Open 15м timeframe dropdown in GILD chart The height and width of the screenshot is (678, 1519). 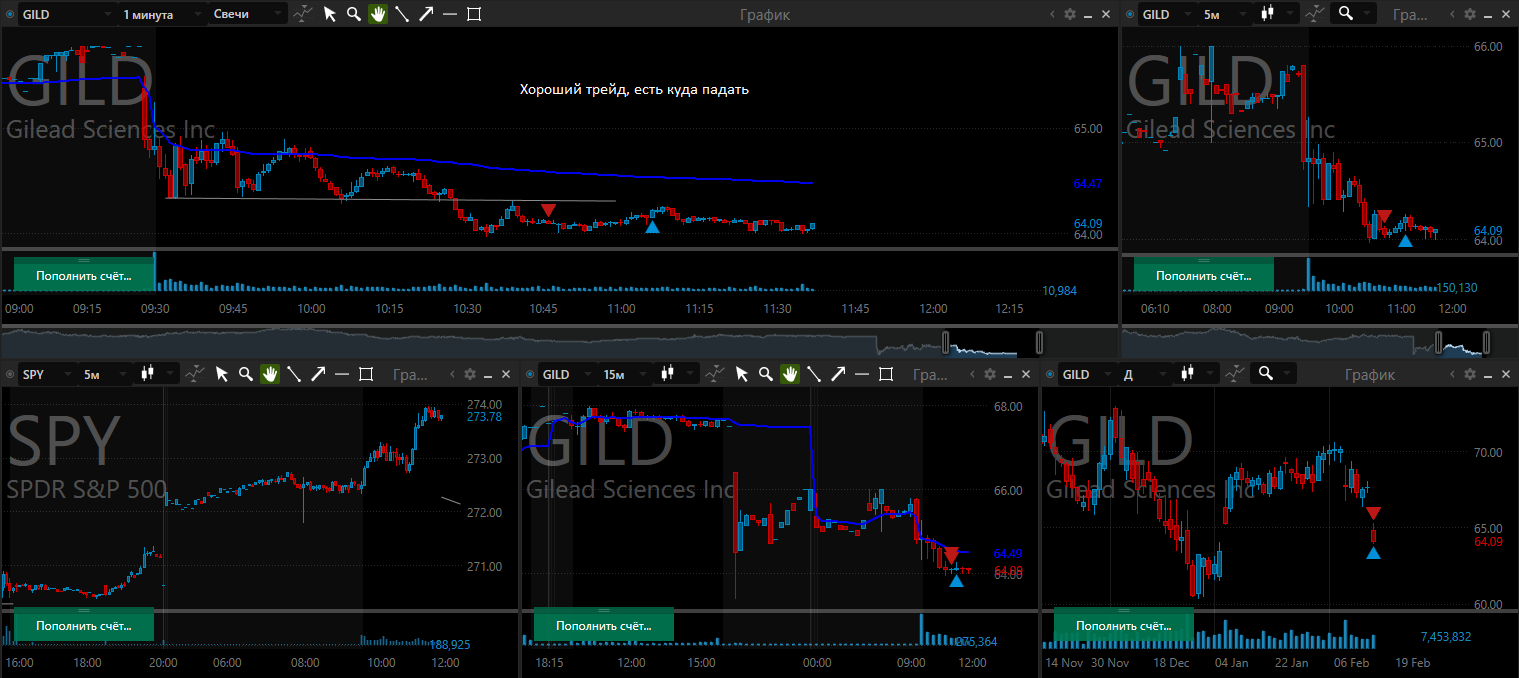click(x=623, y=374)
